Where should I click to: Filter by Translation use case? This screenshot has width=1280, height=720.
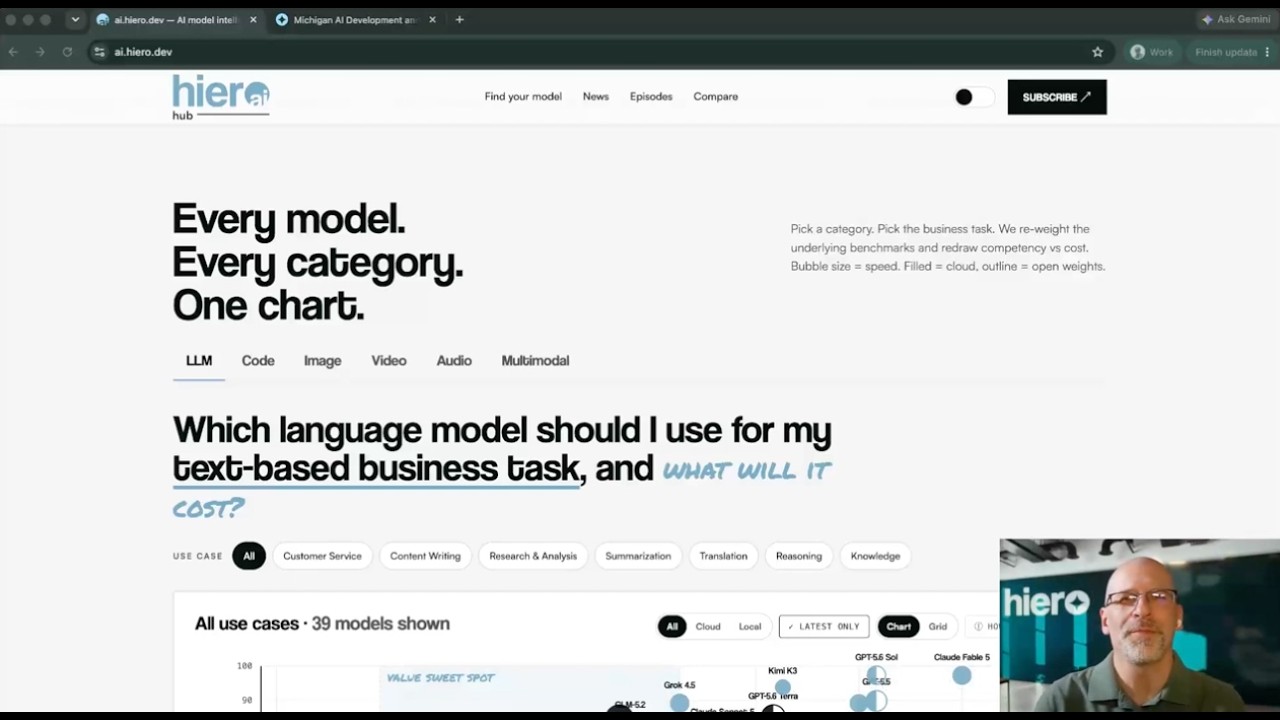[x=723, y=556]
